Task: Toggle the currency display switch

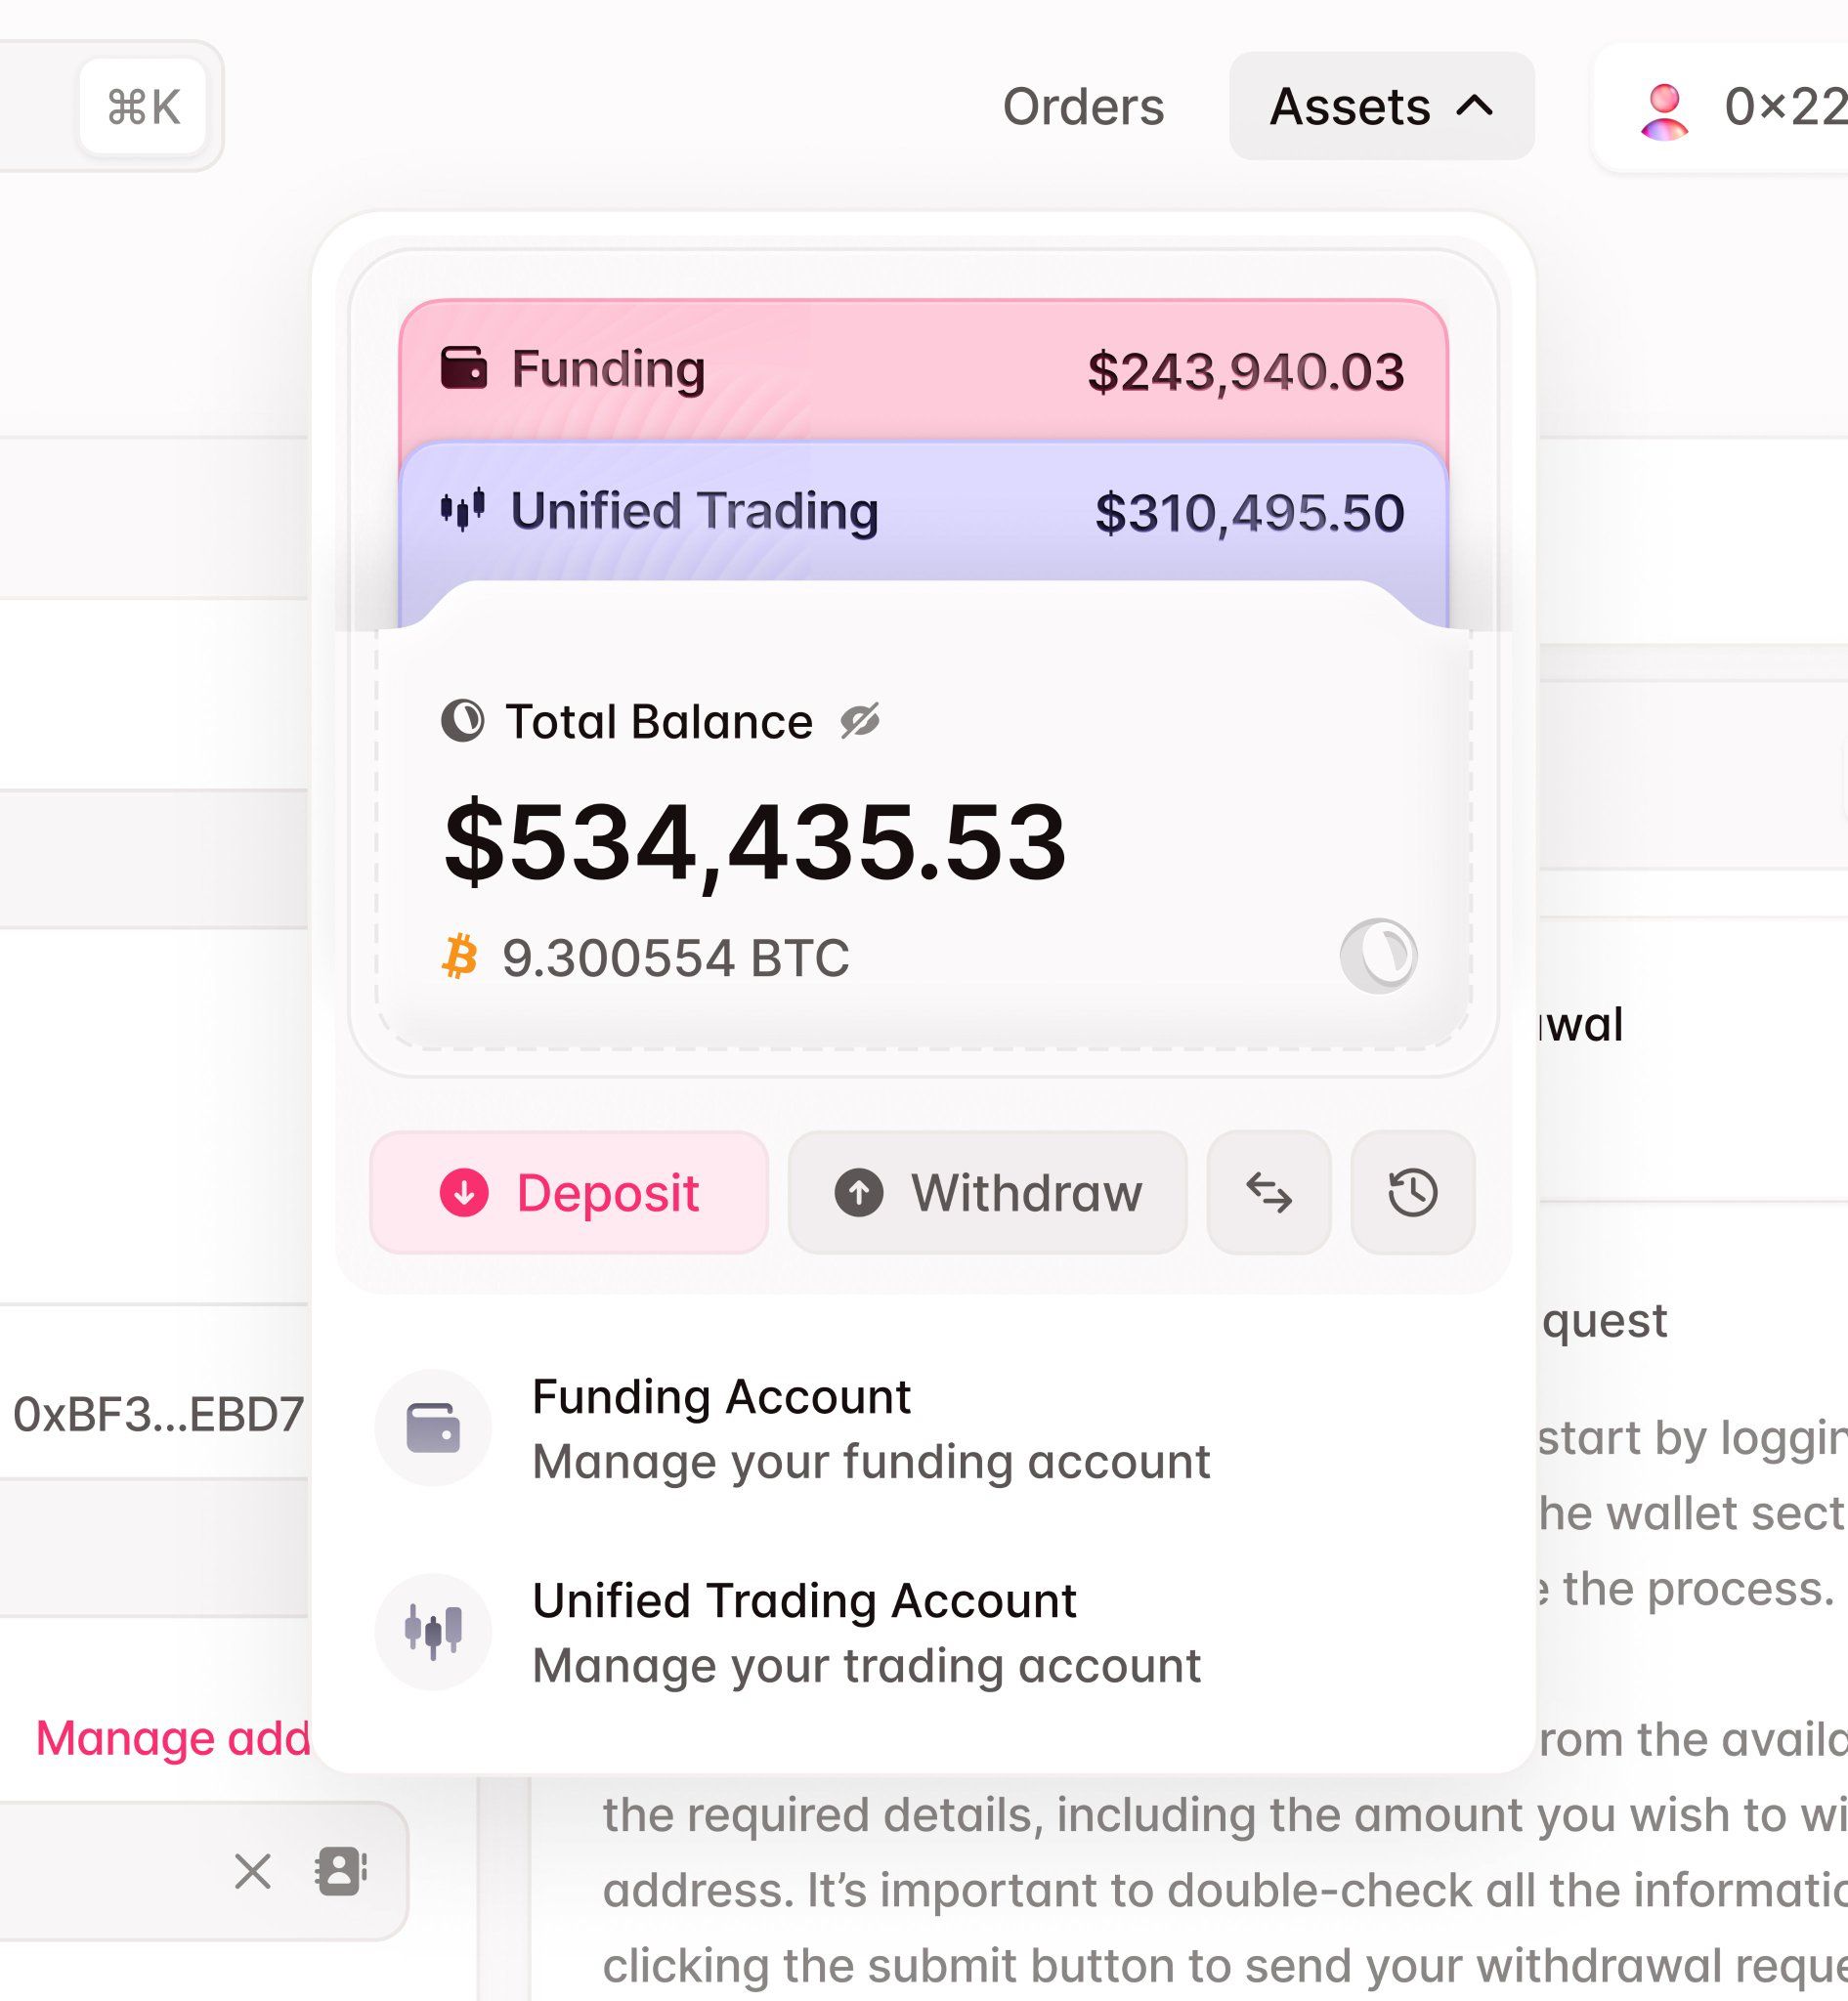Action: pyautogui.click(x=1379, y=955)
